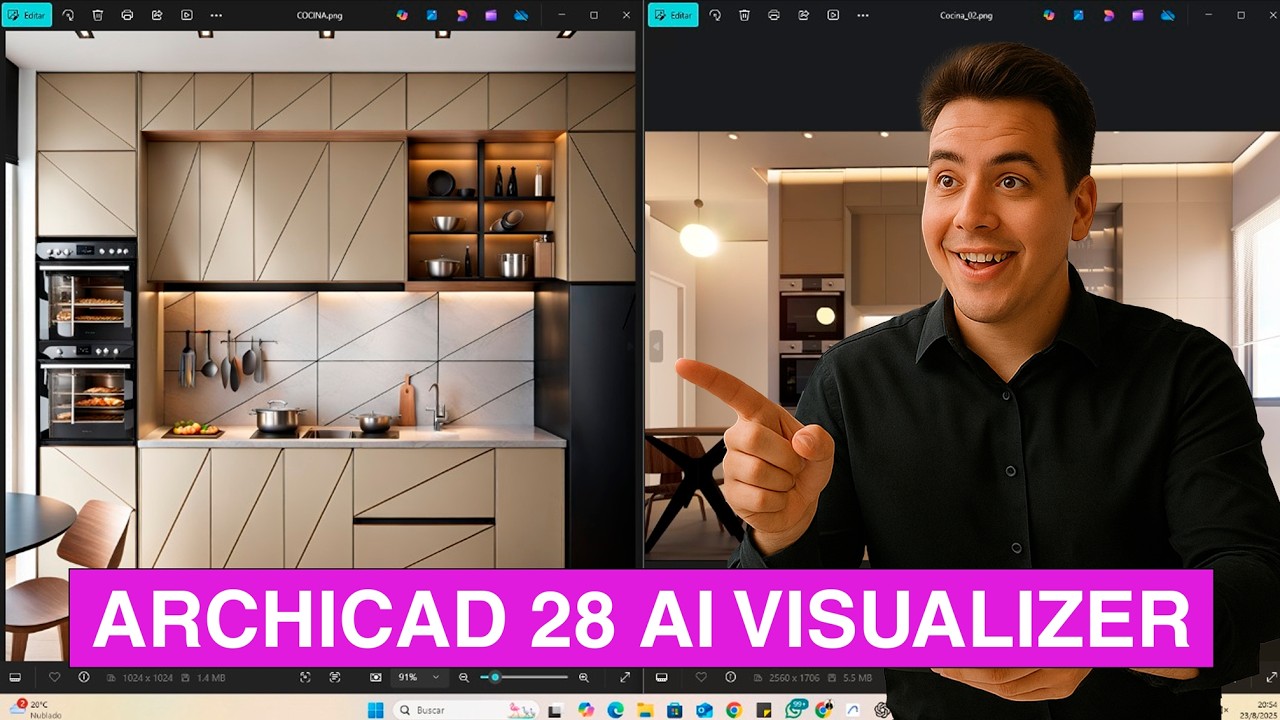1280x720 pixels.
Task: Click the Buscar taskbar search box
Action: (467, 710)
